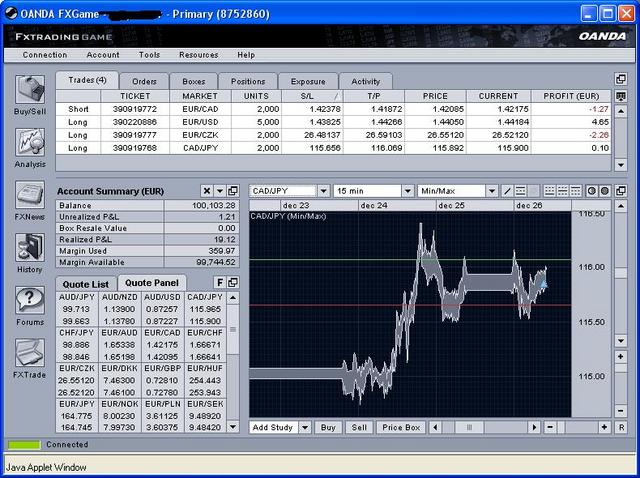This screenshot has width=640, height=478.
Task: Open the Forums sidebar icon
Action: click(x=30, y=300)
